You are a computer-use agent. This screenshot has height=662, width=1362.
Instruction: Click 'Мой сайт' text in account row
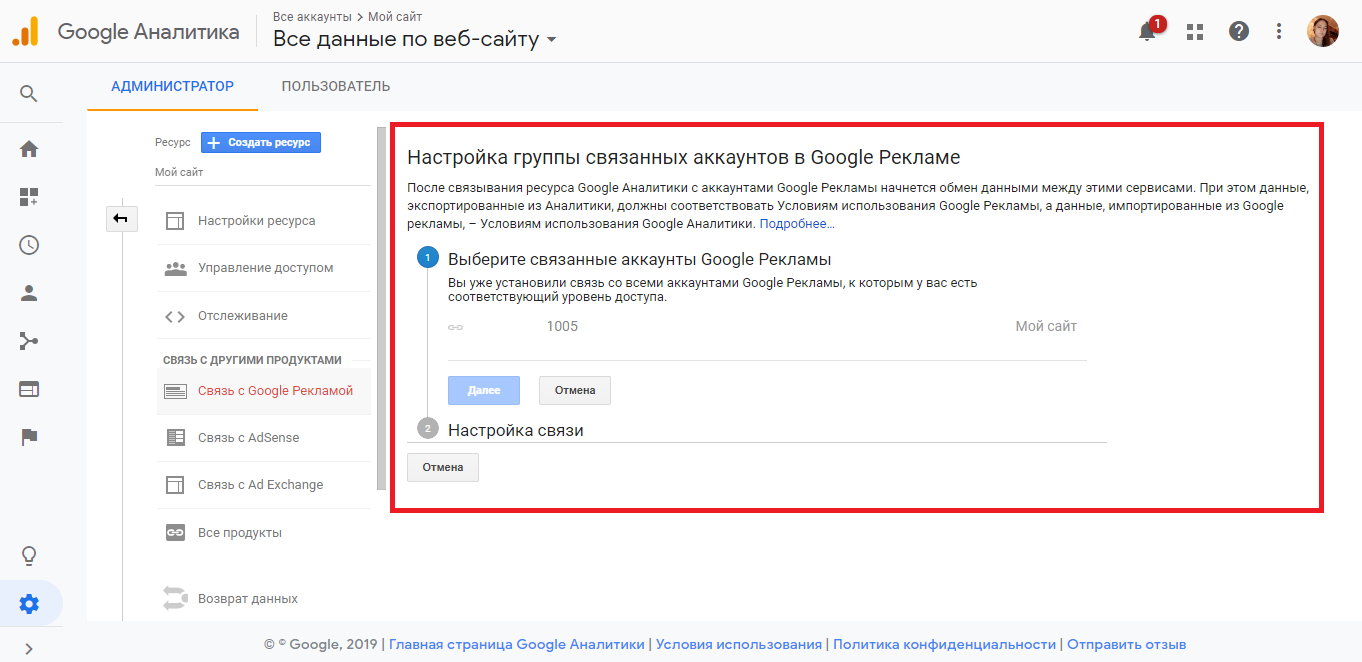tap(1046, 326)
